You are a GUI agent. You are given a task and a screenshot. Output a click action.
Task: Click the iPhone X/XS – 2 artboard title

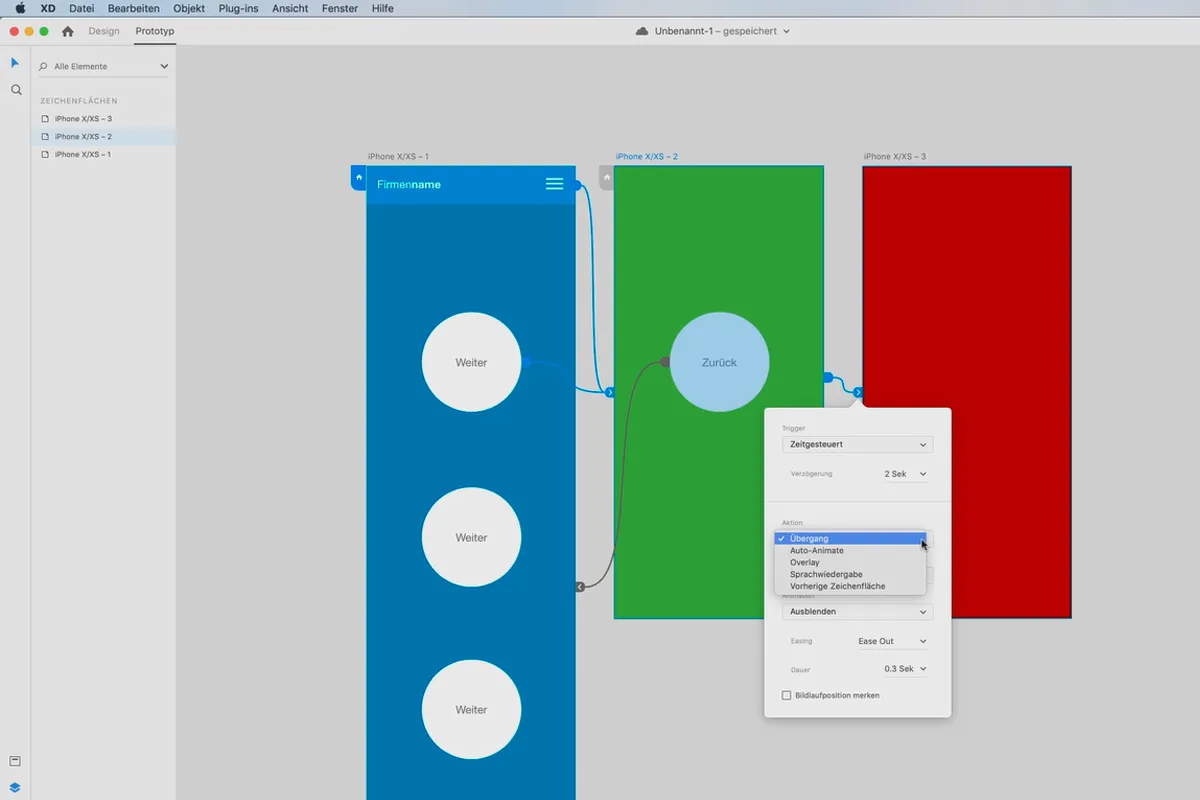tap(647, 157)
